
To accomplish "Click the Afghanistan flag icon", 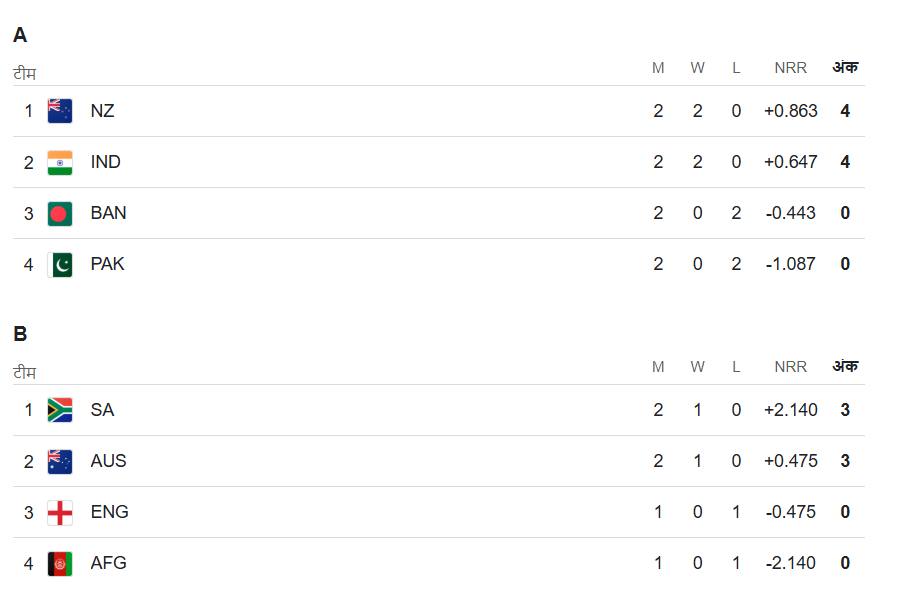I will coord(60,563).
